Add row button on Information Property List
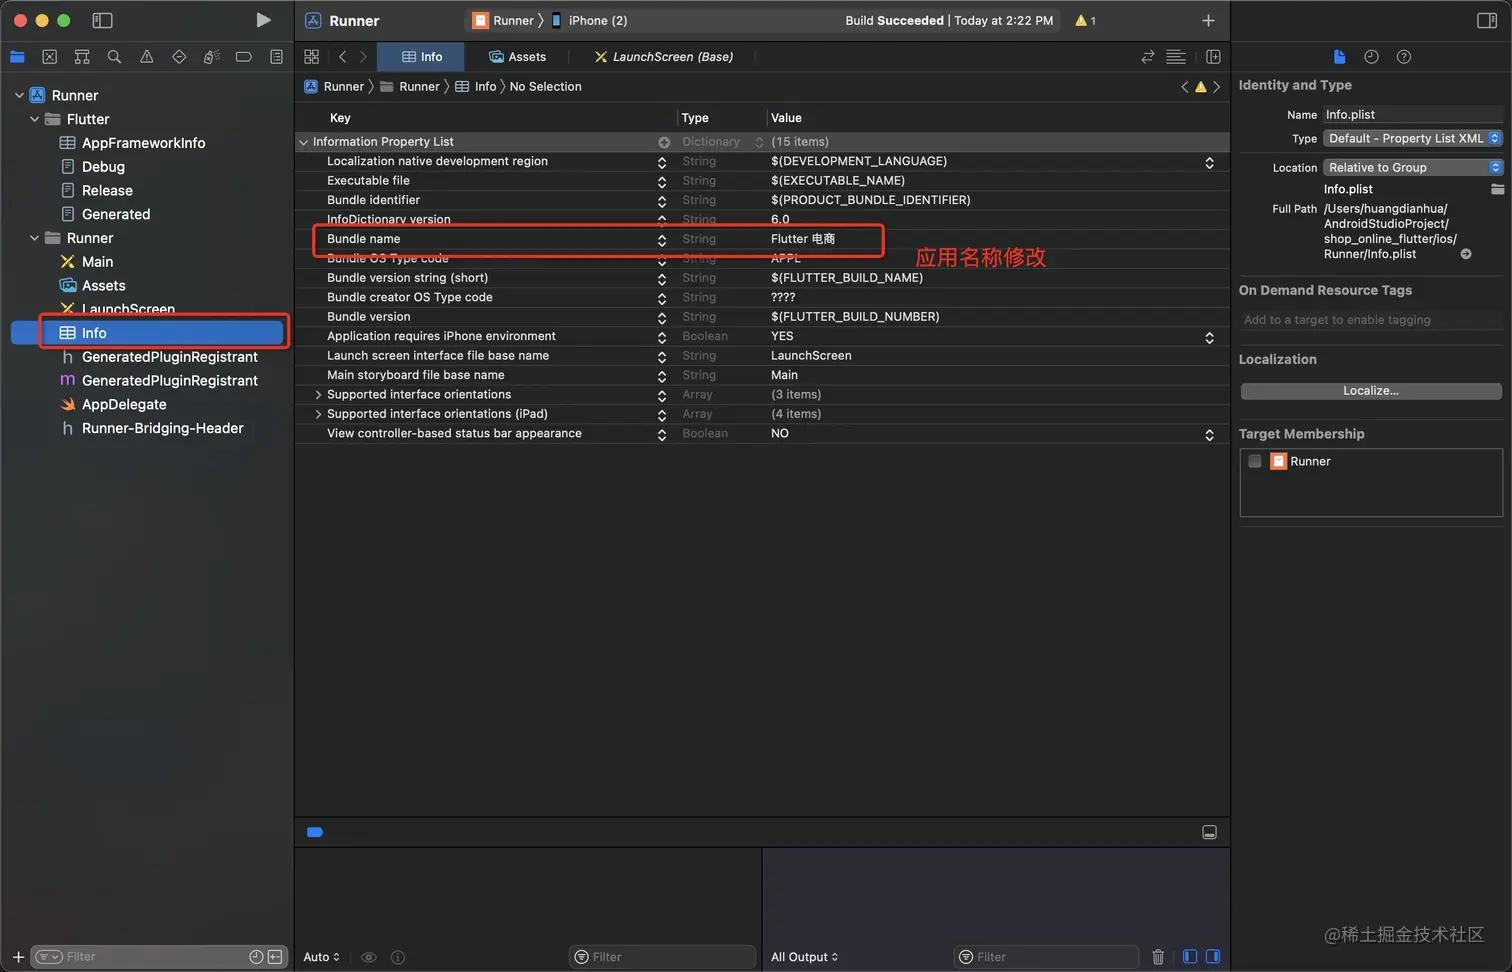This screenshot has width=1512, height=972. 664,142
